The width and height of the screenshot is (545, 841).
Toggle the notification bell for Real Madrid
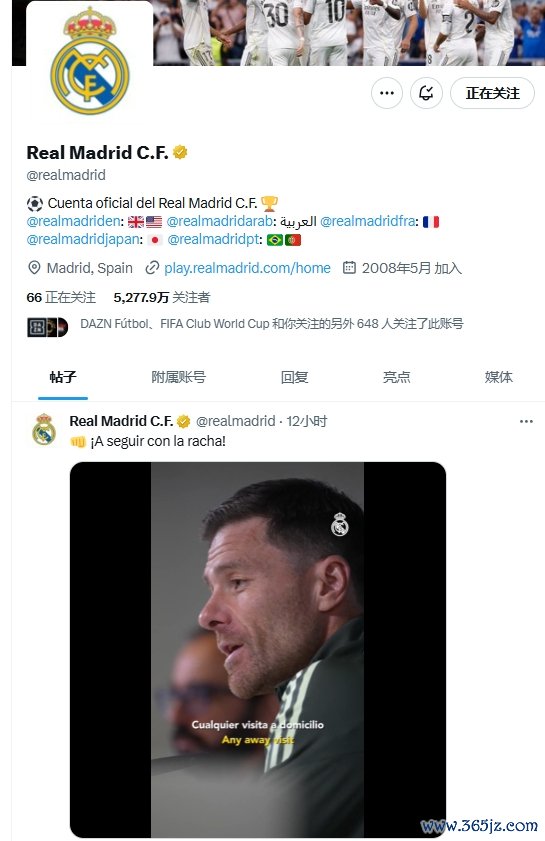tap(426, 93)
